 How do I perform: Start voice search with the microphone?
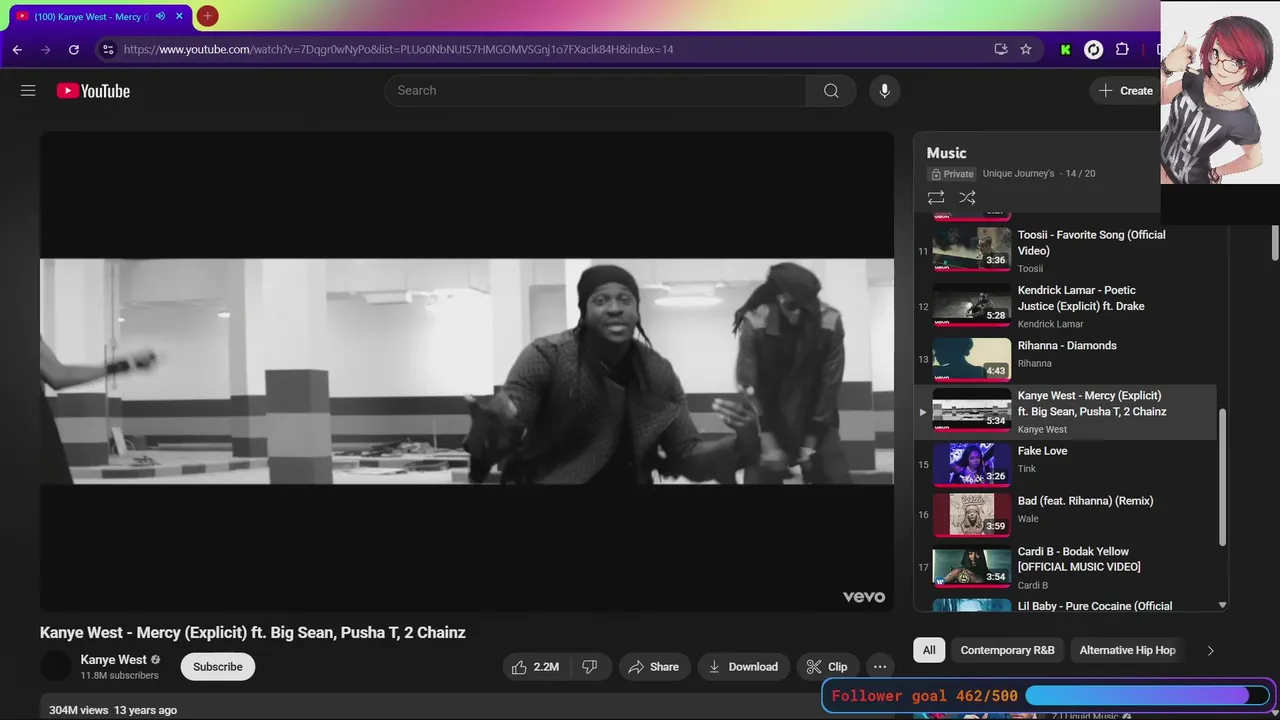884,91
